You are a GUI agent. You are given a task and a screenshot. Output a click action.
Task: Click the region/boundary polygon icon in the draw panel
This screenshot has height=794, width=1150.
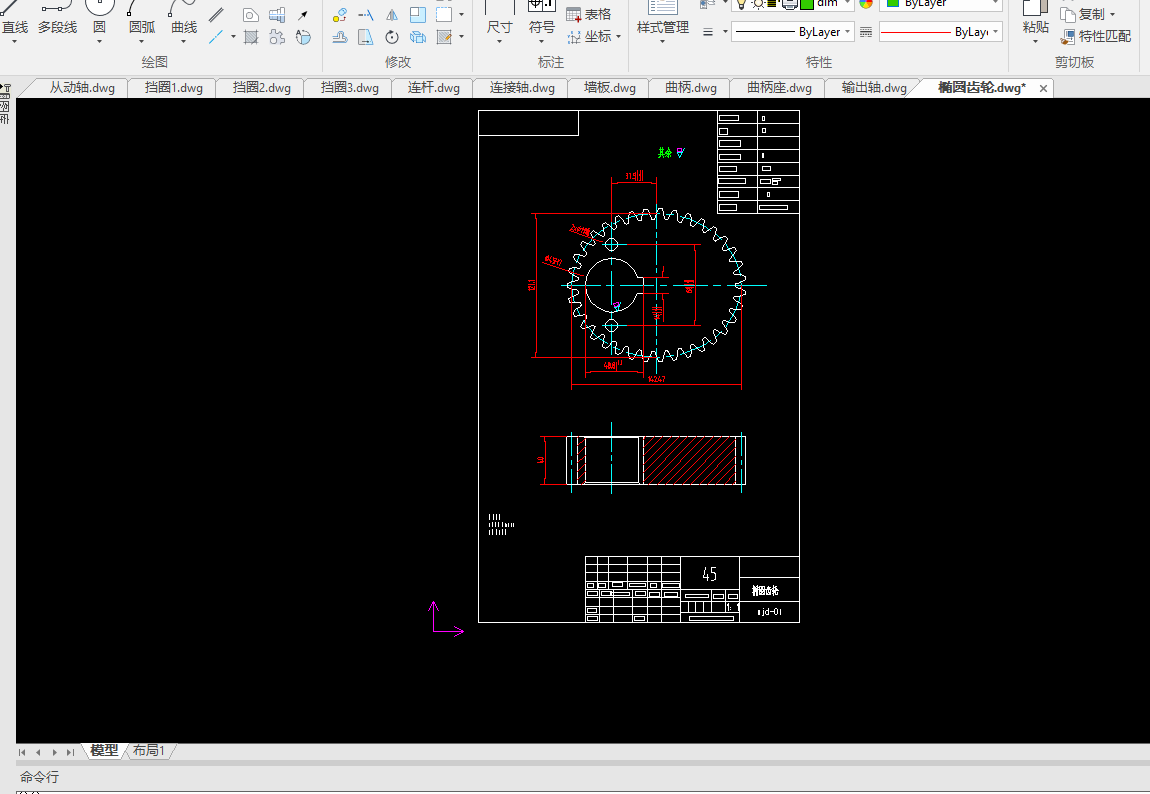pos(250,15)
